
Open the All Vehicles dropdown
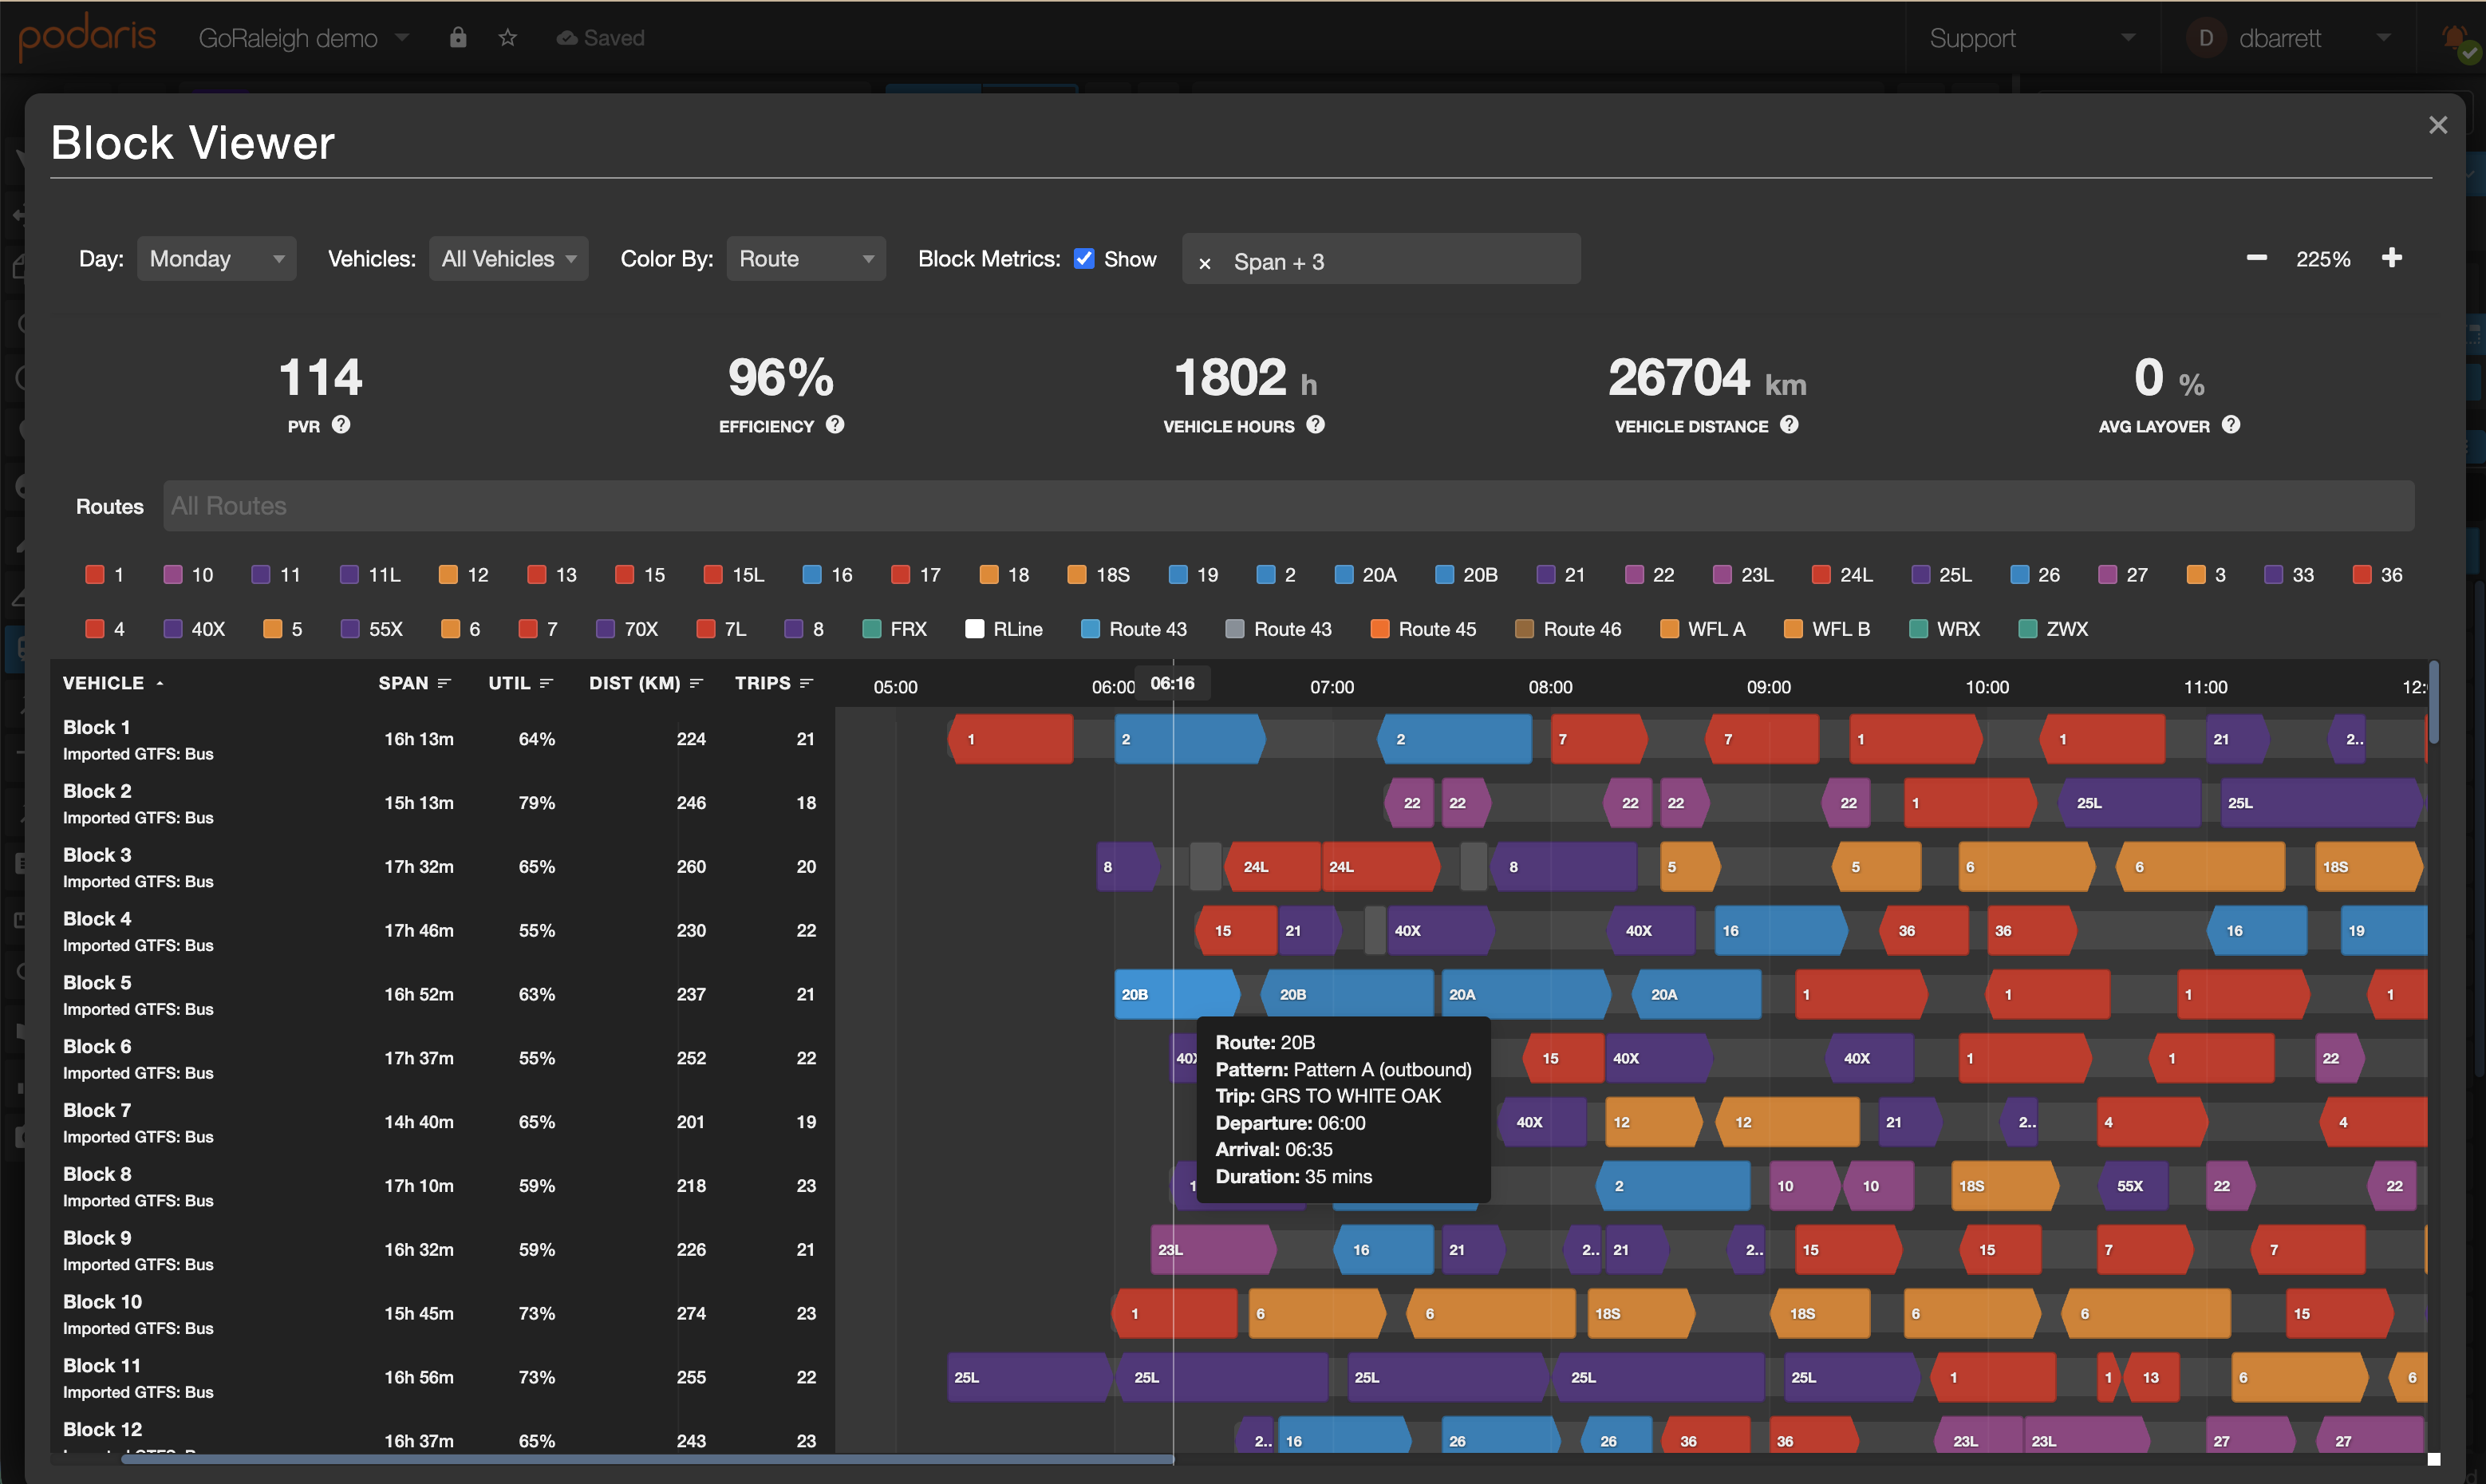508,259
